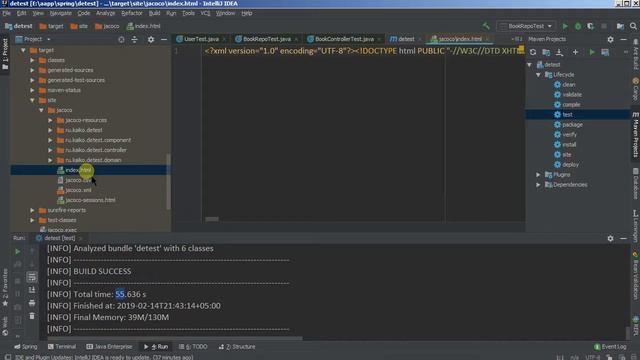
Task: Hide the Project tool window
Action: [x=164, y=39]
